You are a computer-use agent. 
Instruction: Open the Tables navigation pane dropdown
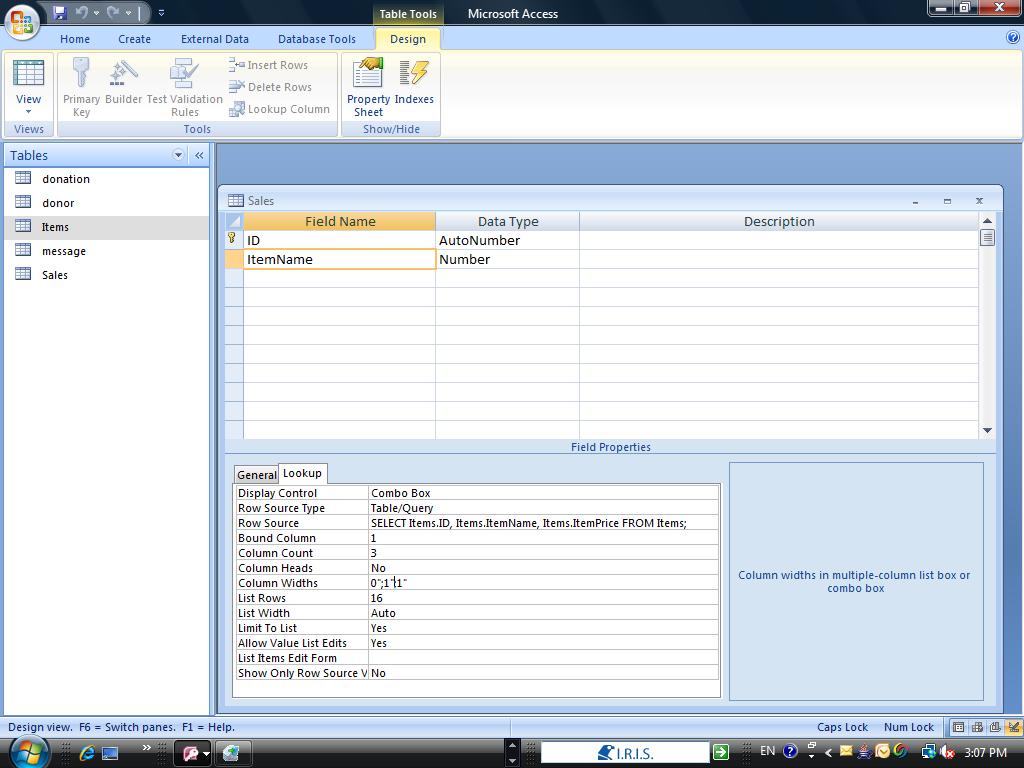click(178, 155)
